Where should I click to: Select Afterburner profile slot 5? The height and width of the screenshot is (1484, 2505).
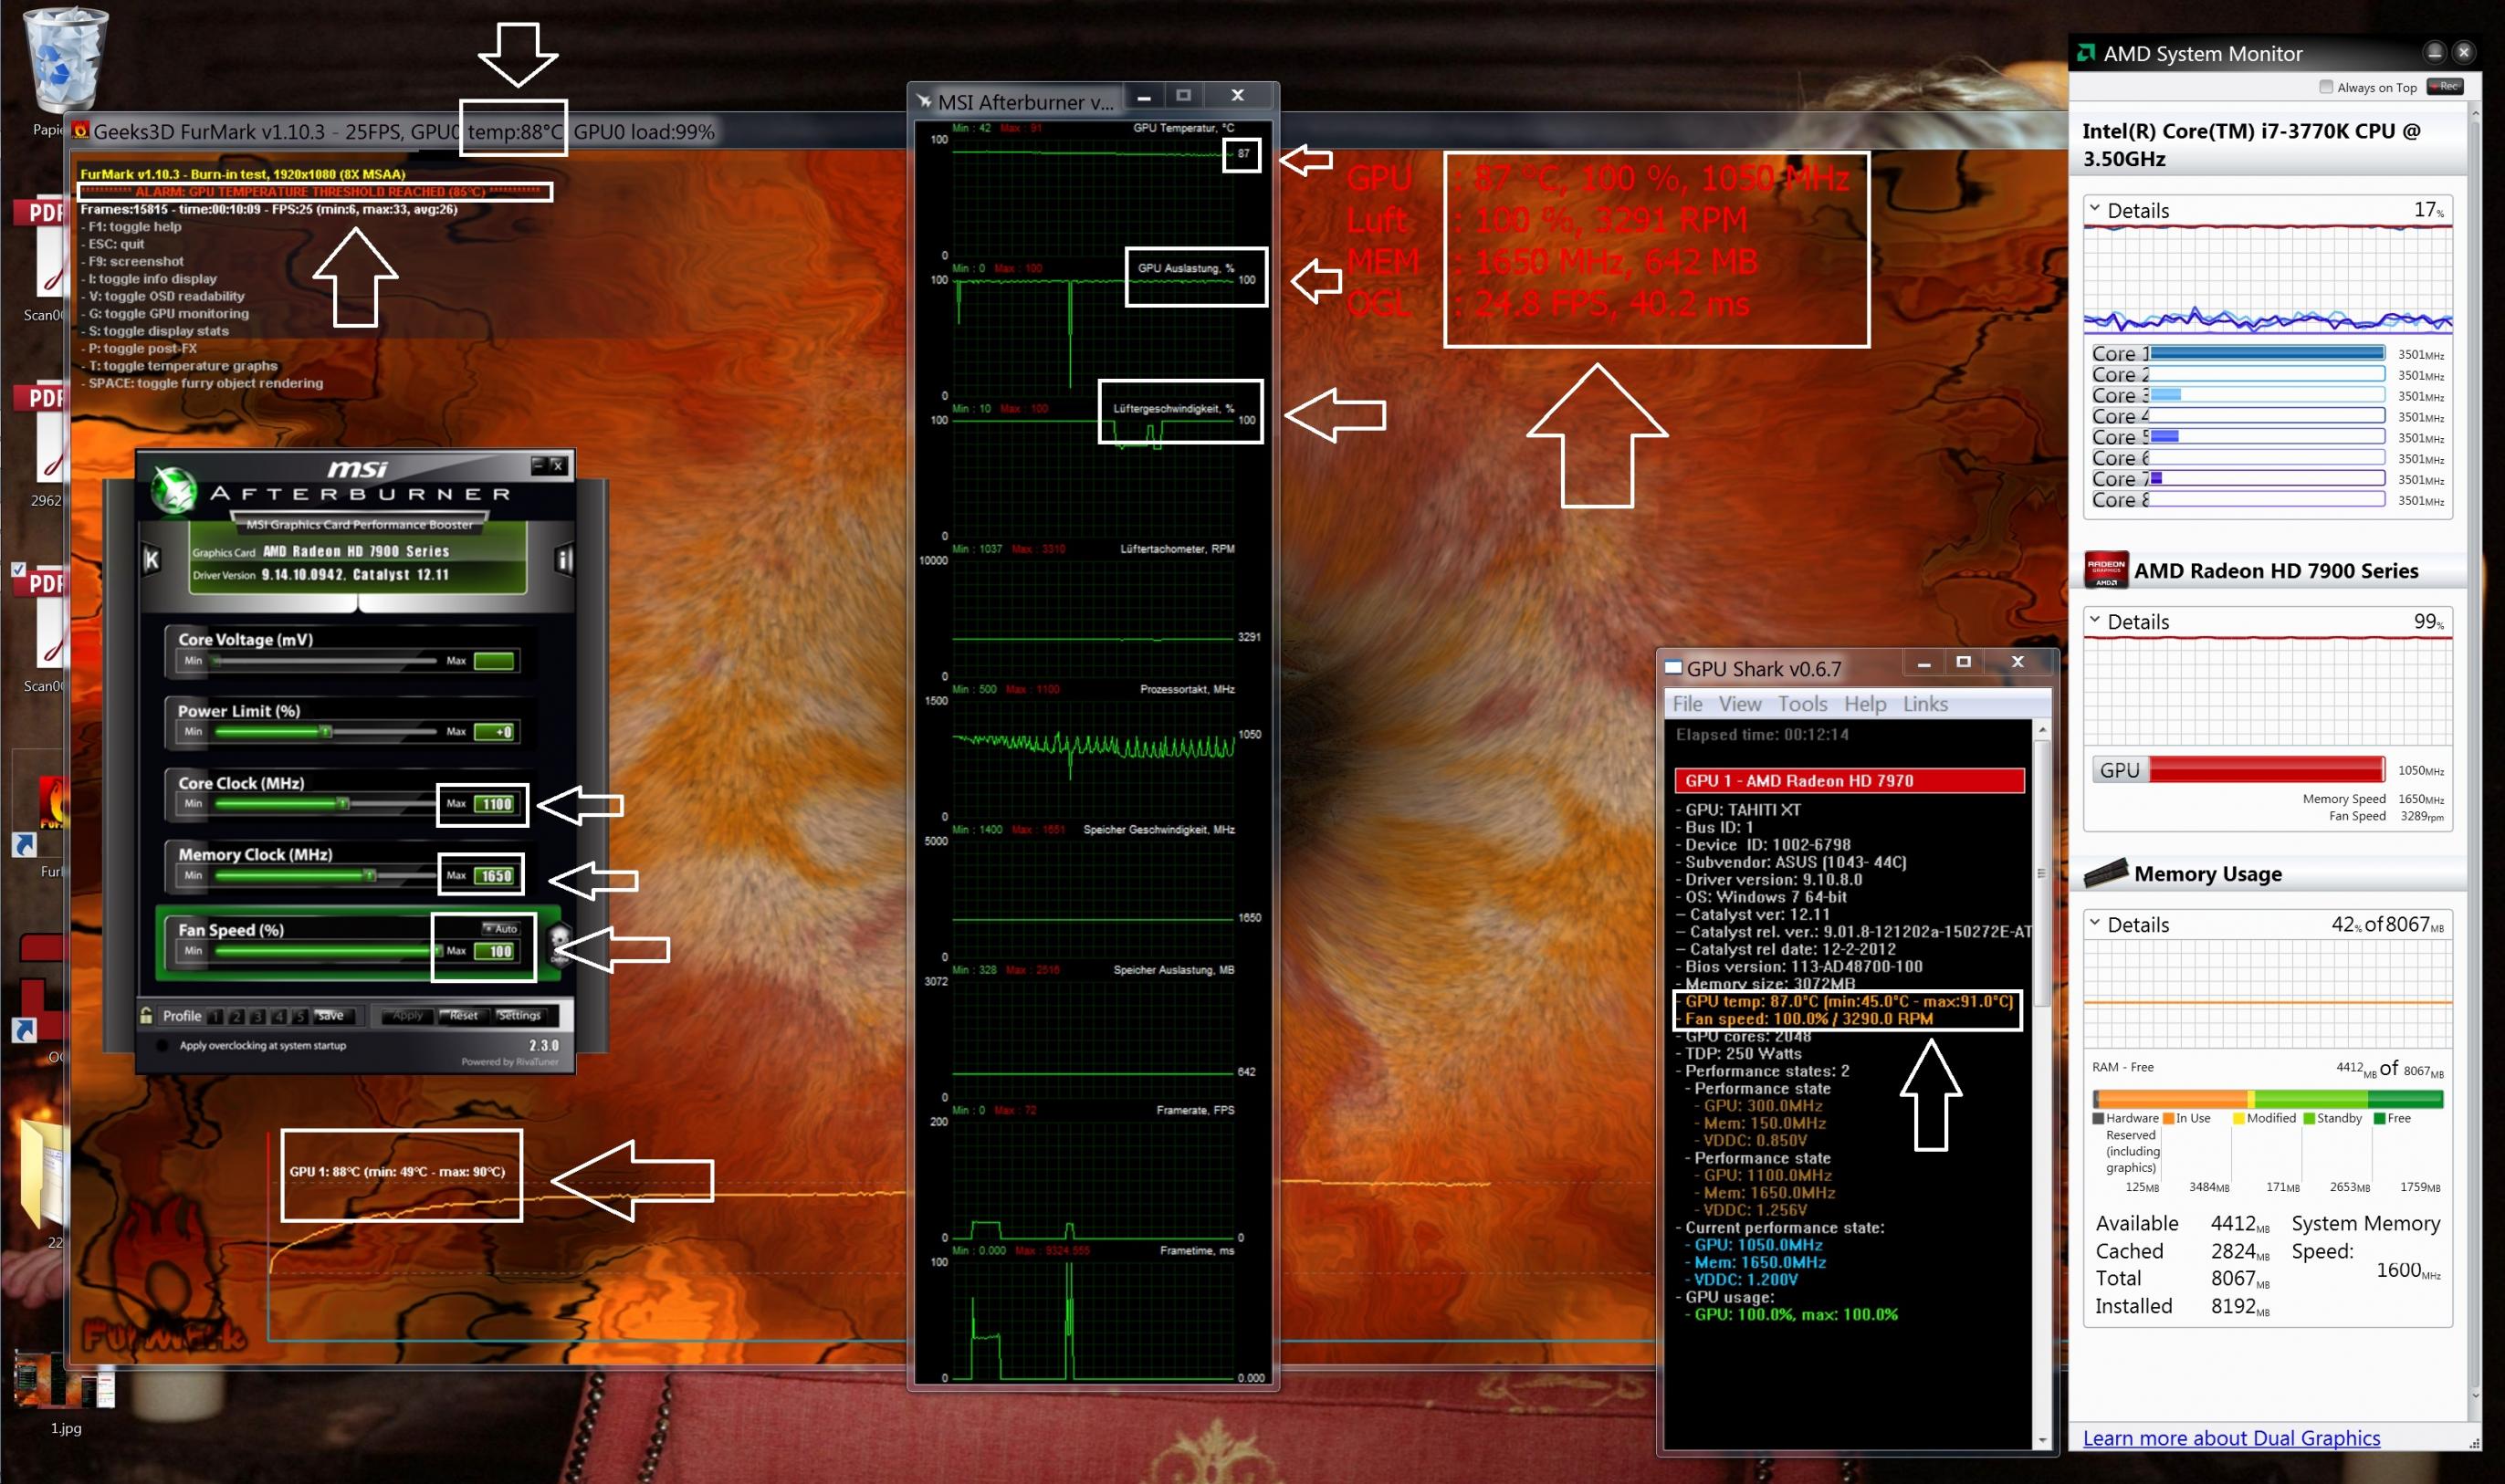point(300,1016)
